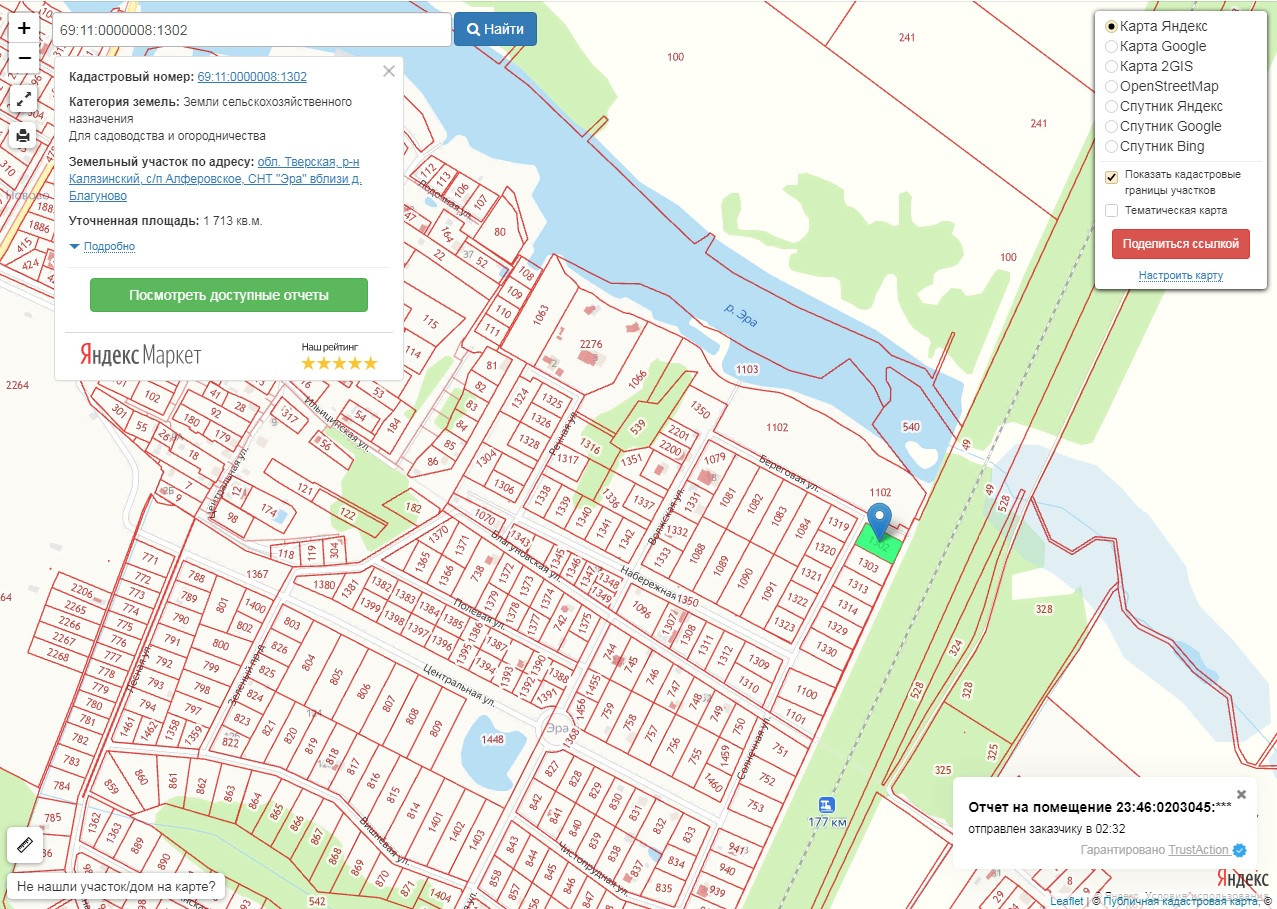Click Не нашли участок/дом на карте? button
This screenshot has width=1277, height=909.
point(116,886)
